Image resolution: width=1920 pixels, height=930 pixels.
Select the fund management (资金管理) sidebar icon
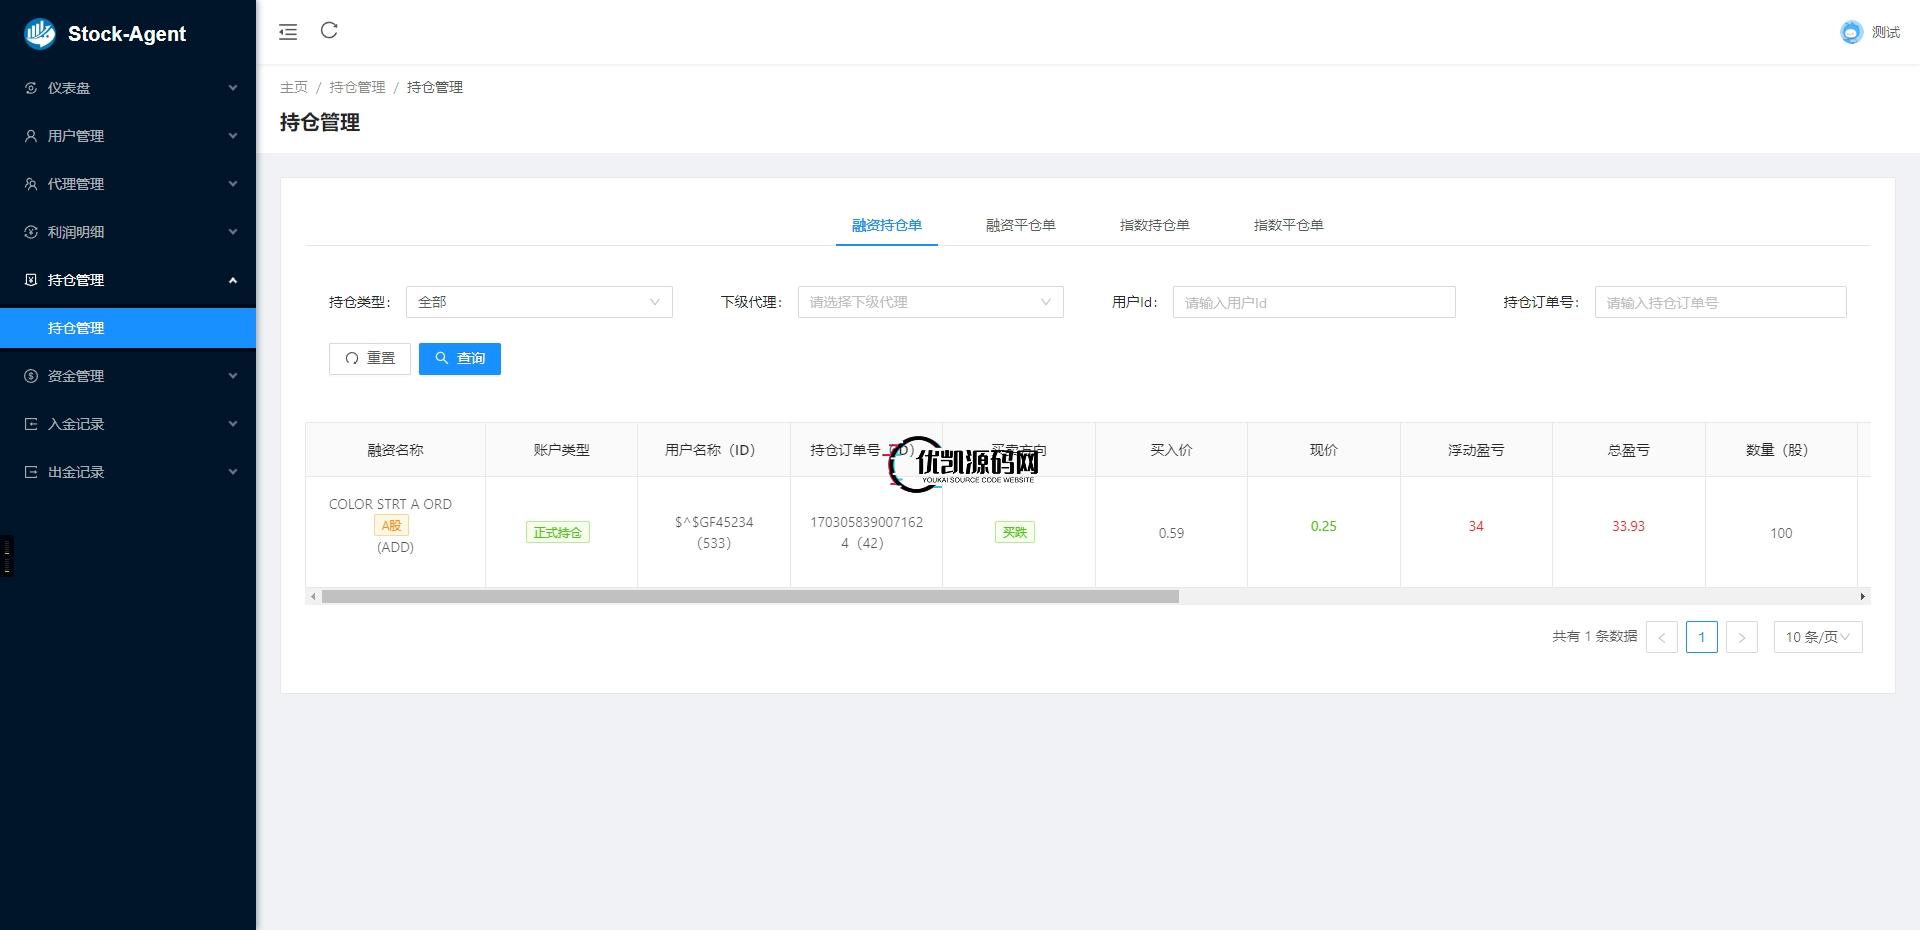click(x=30, y=376)
